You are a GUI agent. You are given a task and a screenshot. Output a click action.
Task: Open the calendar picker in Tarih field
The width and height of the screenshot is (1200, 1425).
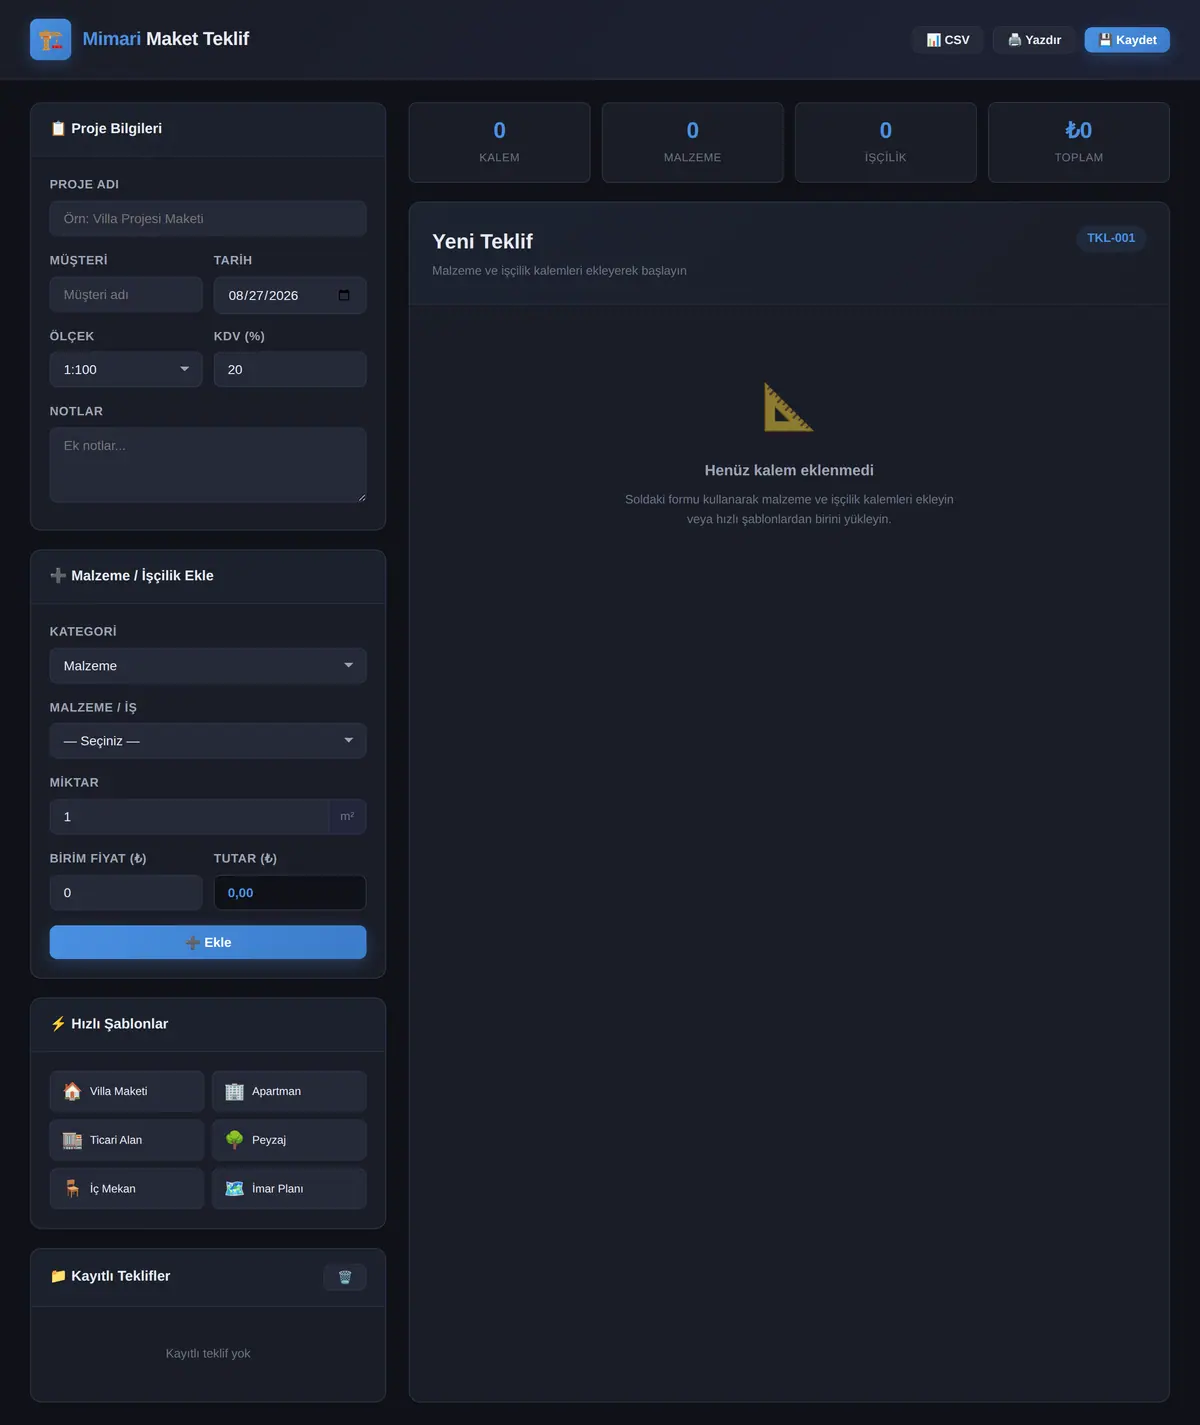coord(344,295)
